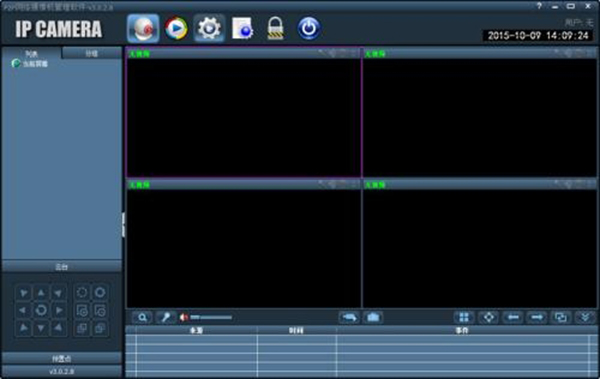Click the middle time column header
The height and width of the screenshot is (379, 600).
click(x=297, y=330)
